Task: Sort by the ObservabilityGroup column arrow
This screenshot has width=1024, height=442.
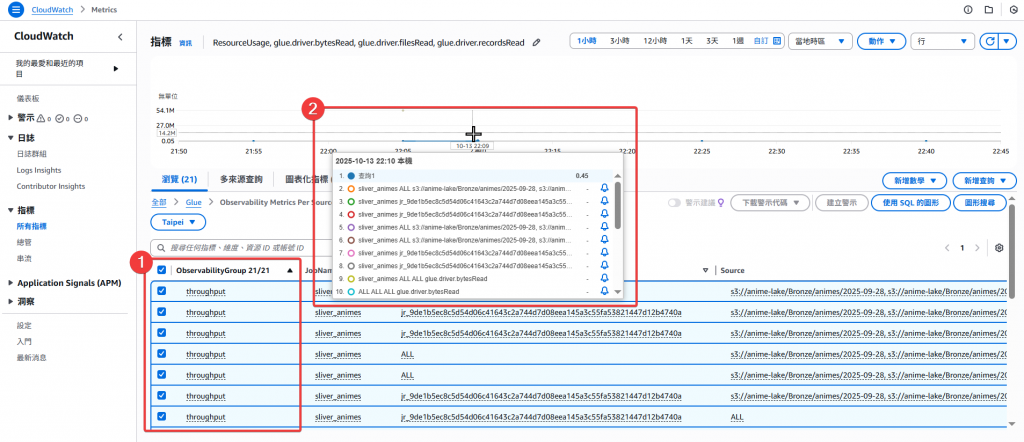Action: coord(289,270)
